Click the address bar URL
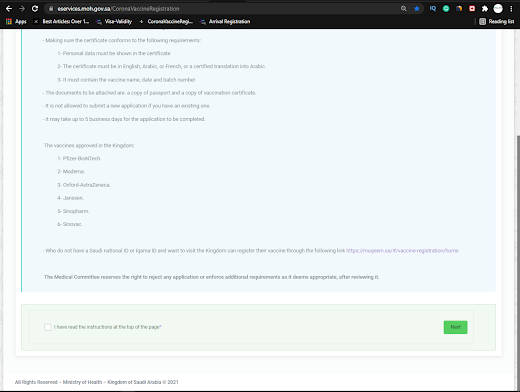This screenshot has width=520, height=392. 118,9
